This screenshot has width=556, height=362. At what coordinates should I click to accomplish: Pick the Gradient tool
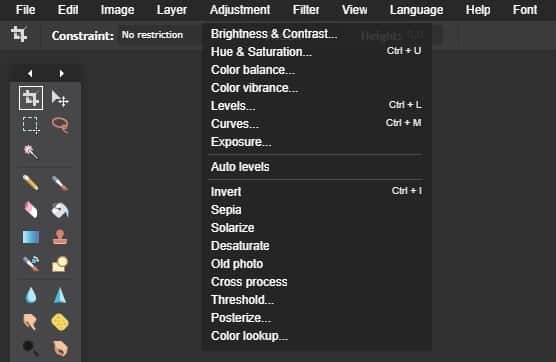(31, 237)
